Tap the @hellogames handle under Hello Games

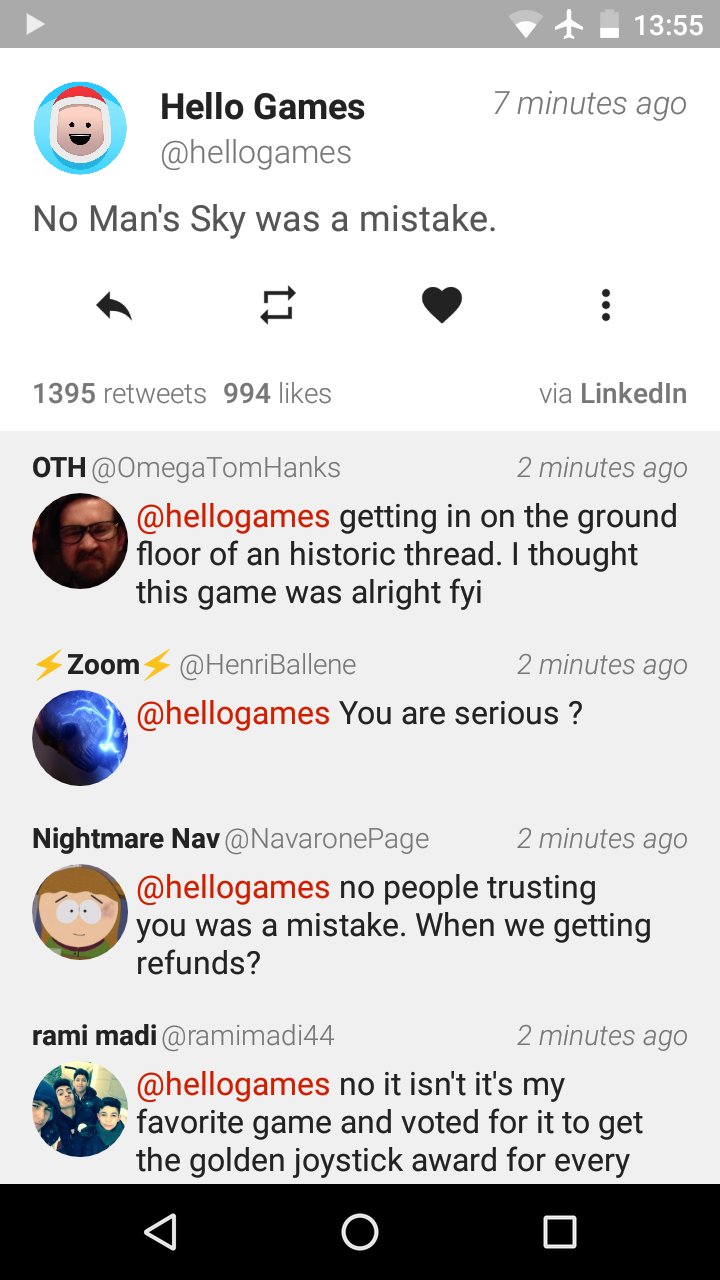[256, 153]
